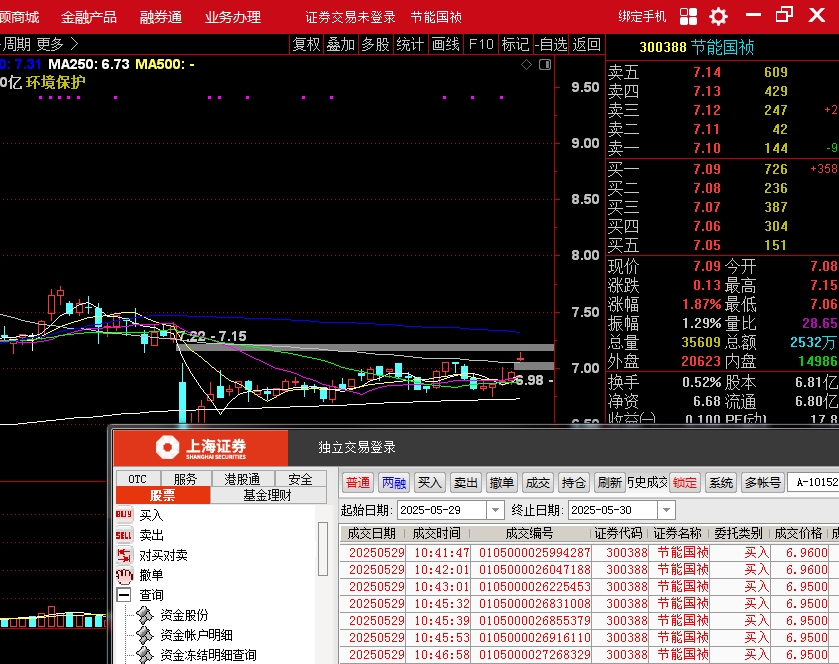Switch to the 基金理财 tab
Viewport: 839px width, 664px height.
268,495
